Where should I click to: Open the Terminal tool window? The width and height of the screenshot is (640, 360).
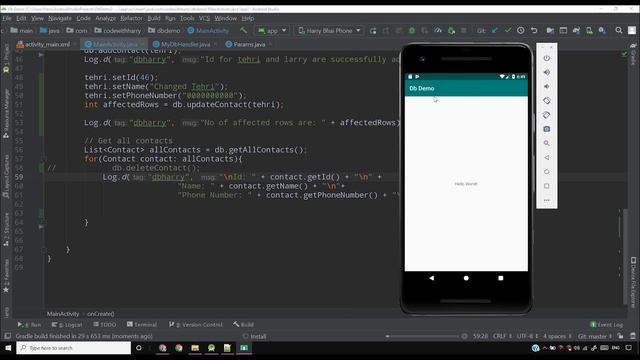pos(142,325)
